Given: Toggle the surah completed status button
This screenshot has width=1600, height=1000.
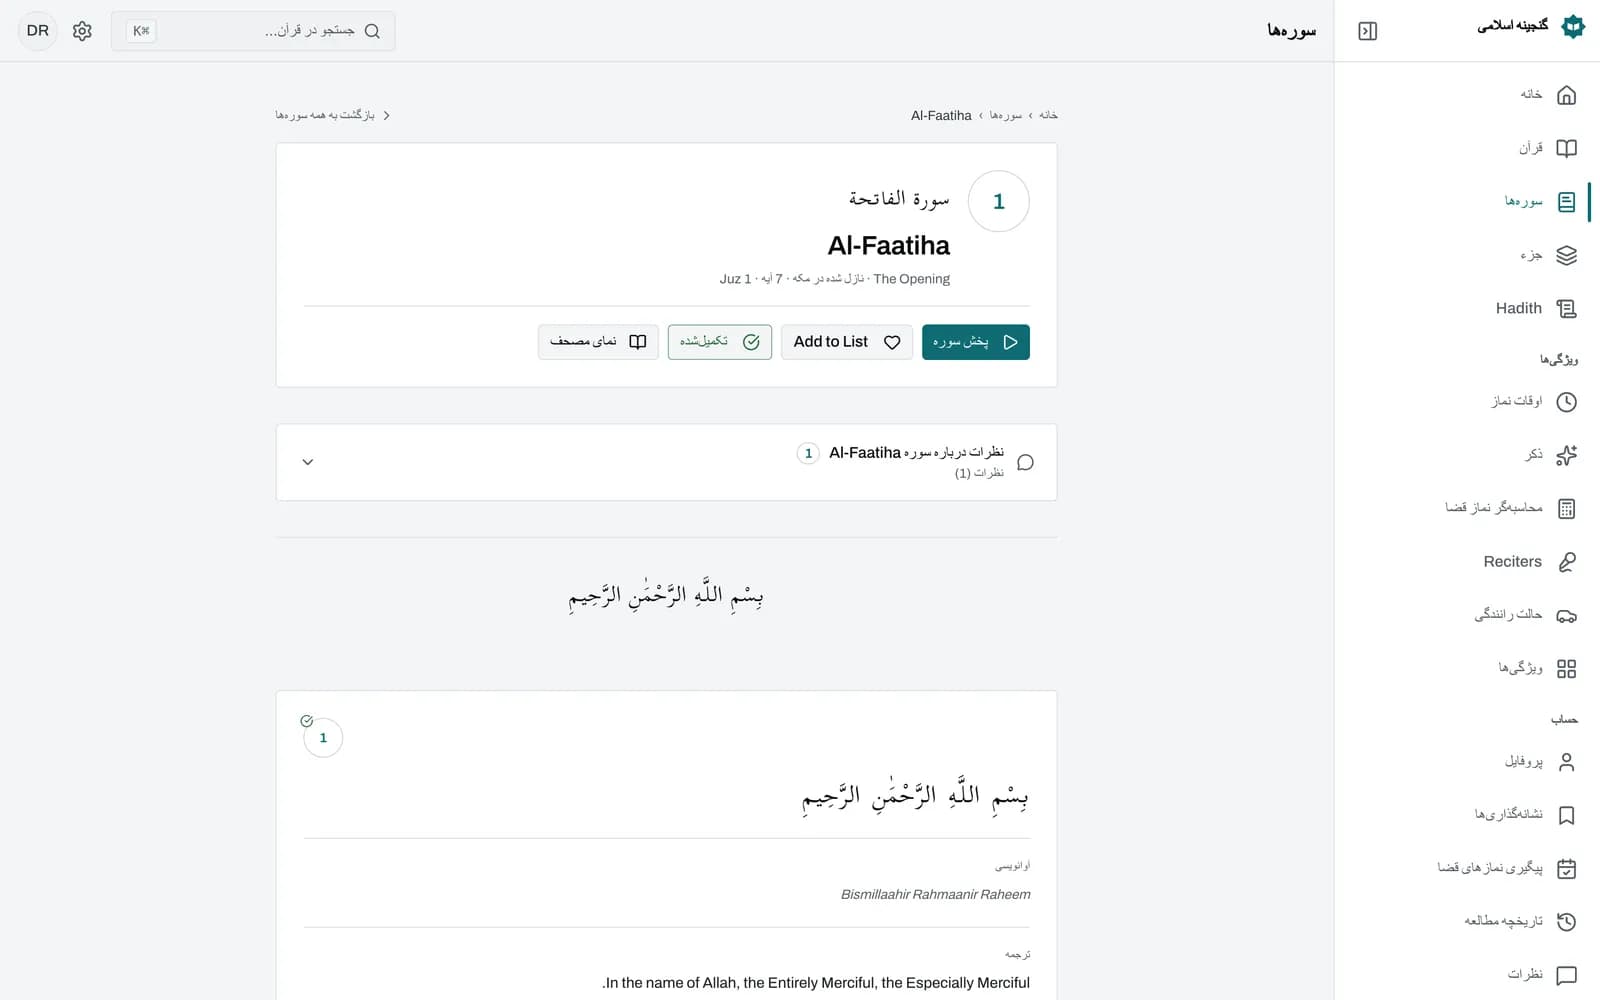Looking at the screenshot, I should click(x=719, y=342).
